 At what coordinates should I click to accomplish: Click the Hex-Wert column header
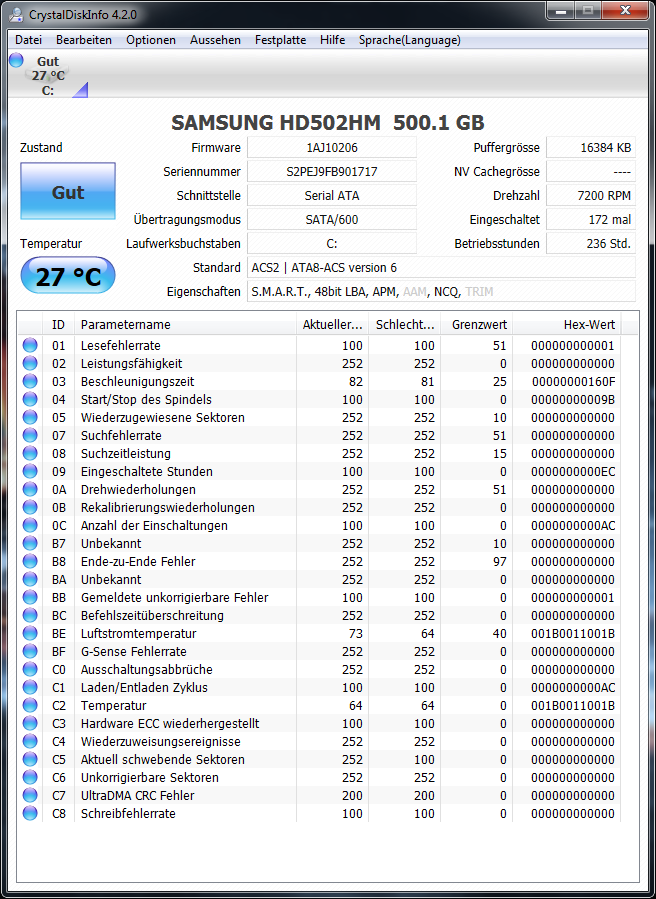(x=567, y=325)
